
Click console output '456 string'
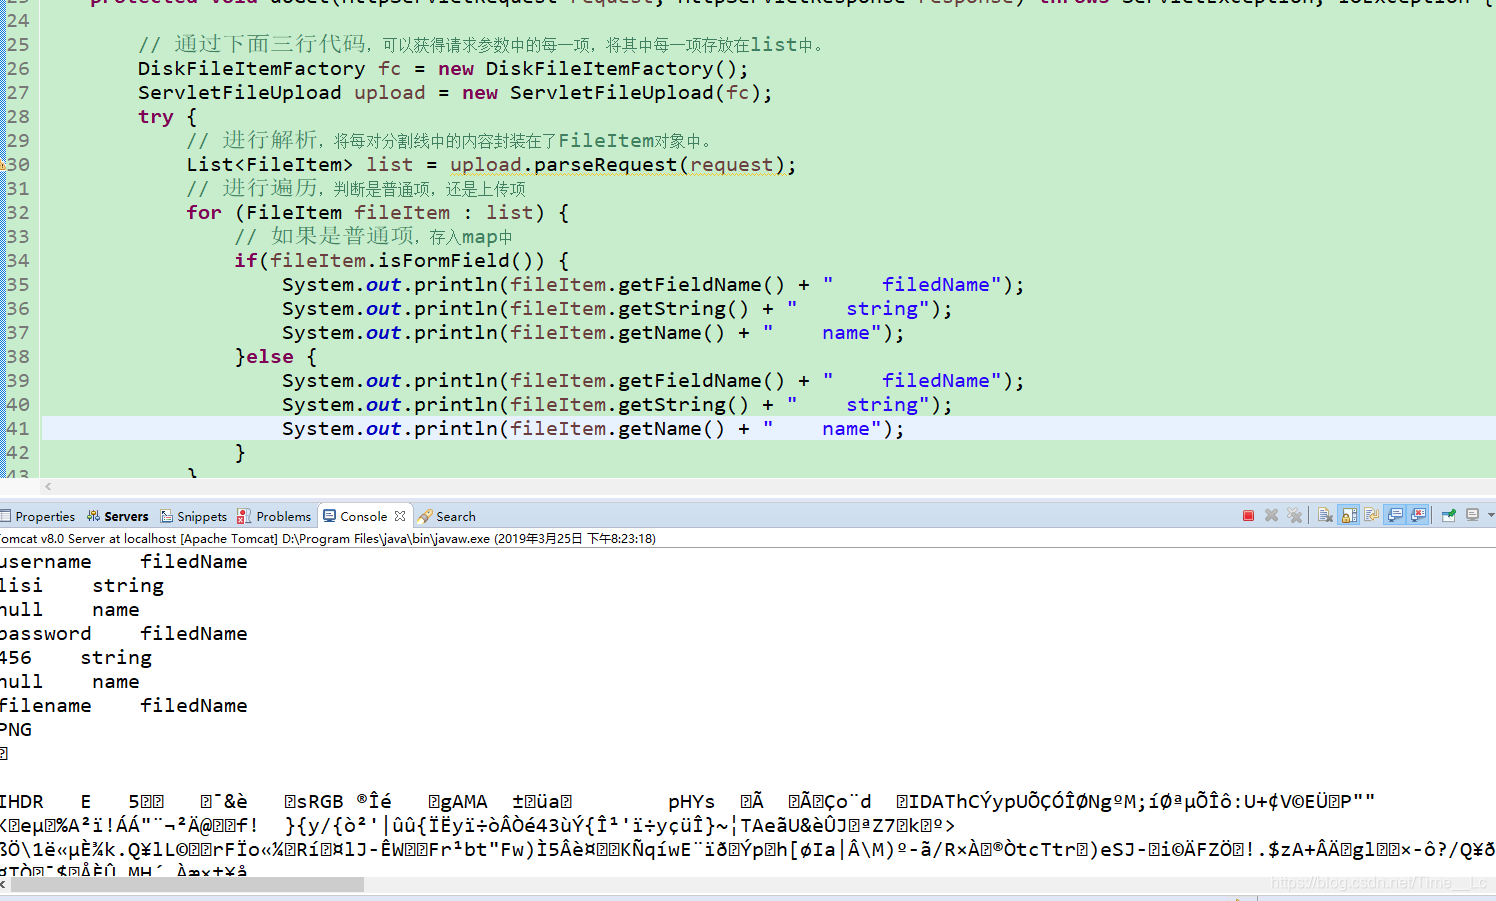(76, 658)
